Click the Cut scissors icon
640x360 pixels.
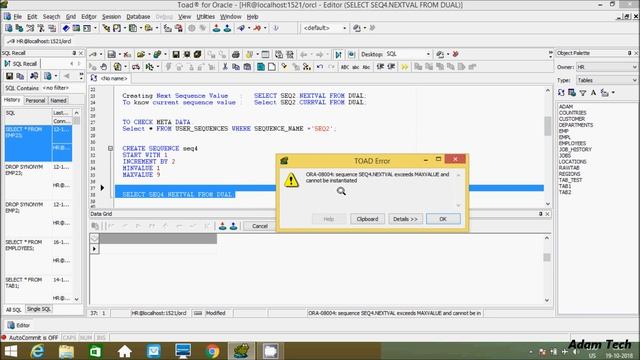pyautogui.click(x=225, y=67)
